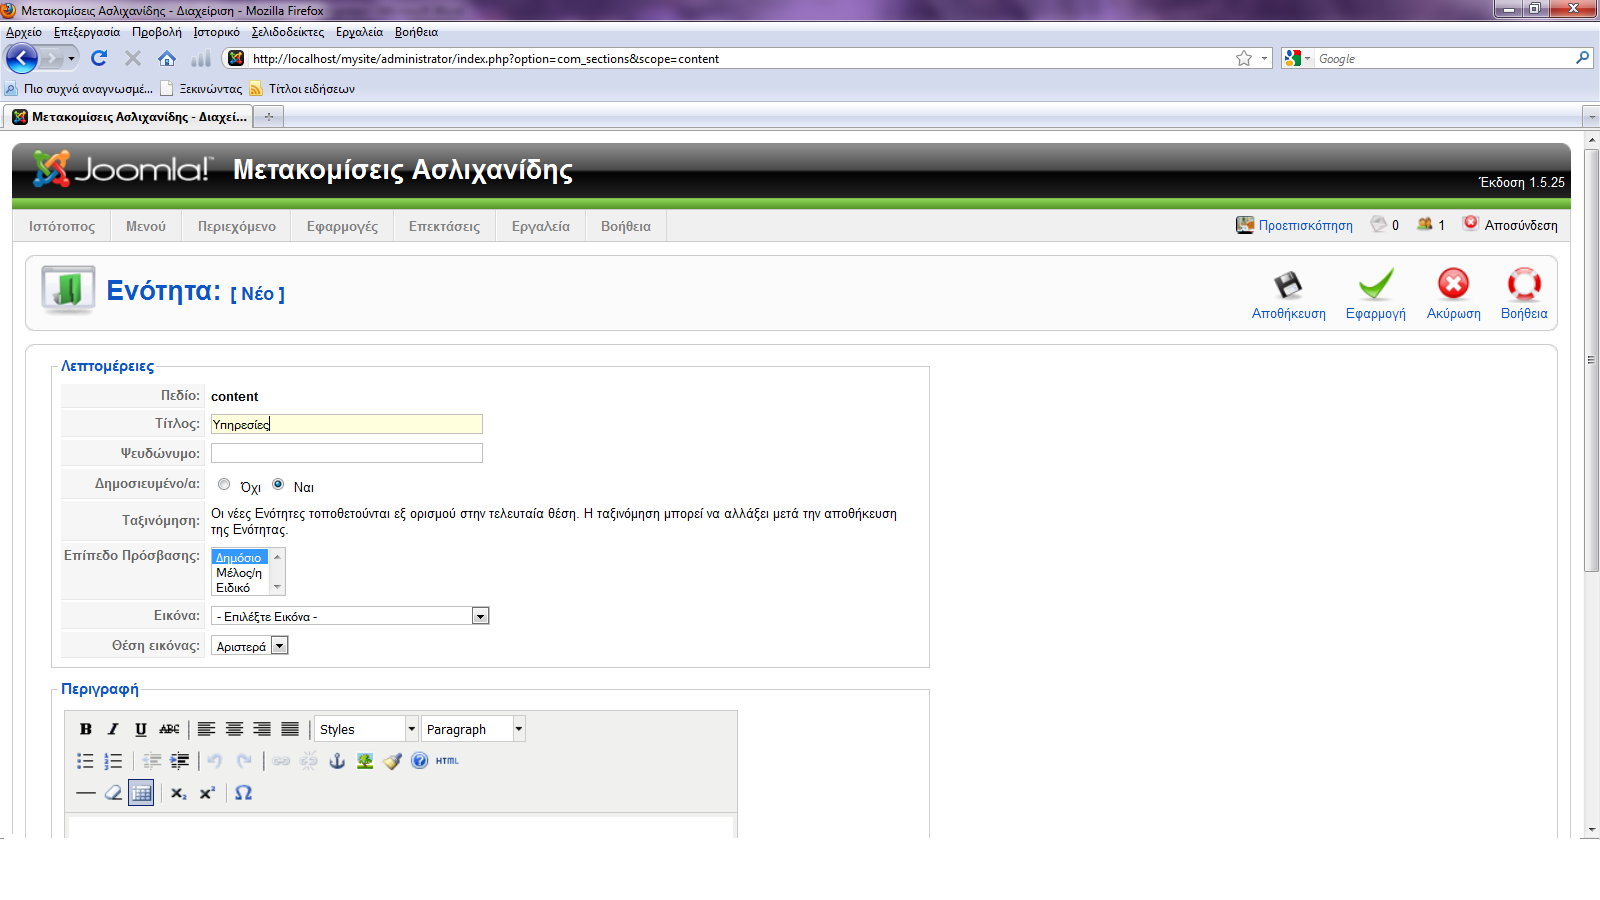Apply italic formatting in editor
The image size is (1600, 900).
(x=113, y=729)
